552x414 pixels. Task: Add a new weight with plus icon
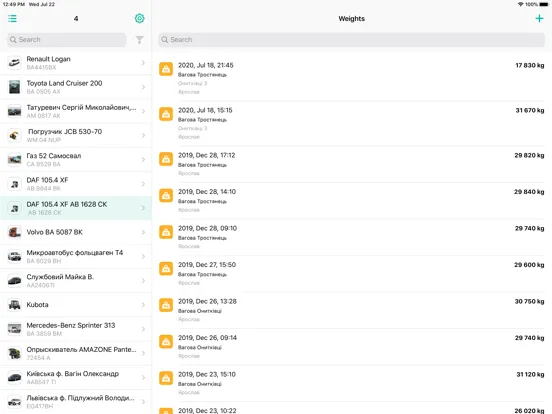pyautogui.click(x=539, y=18)
